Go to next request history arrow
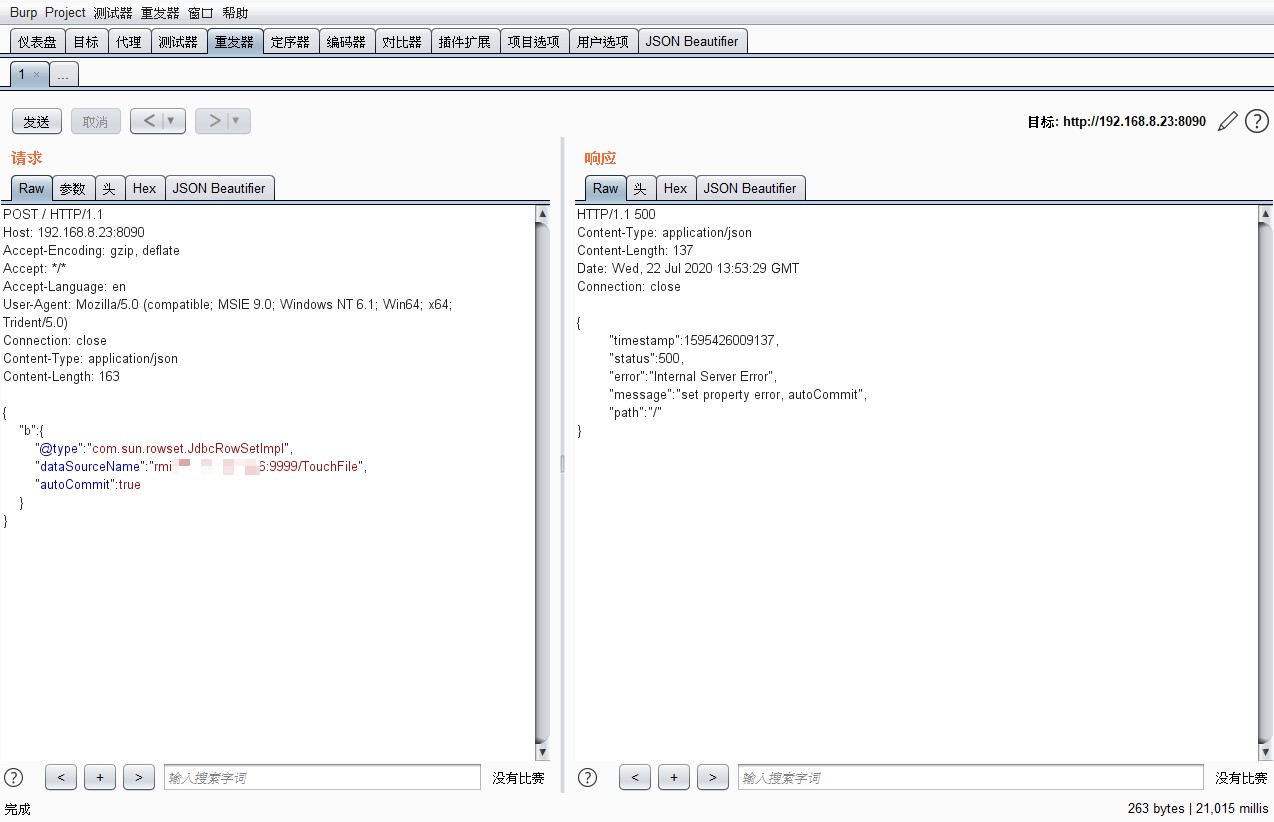The width and height of the screenshot is (1274, 822). click(x=213, y=121)
